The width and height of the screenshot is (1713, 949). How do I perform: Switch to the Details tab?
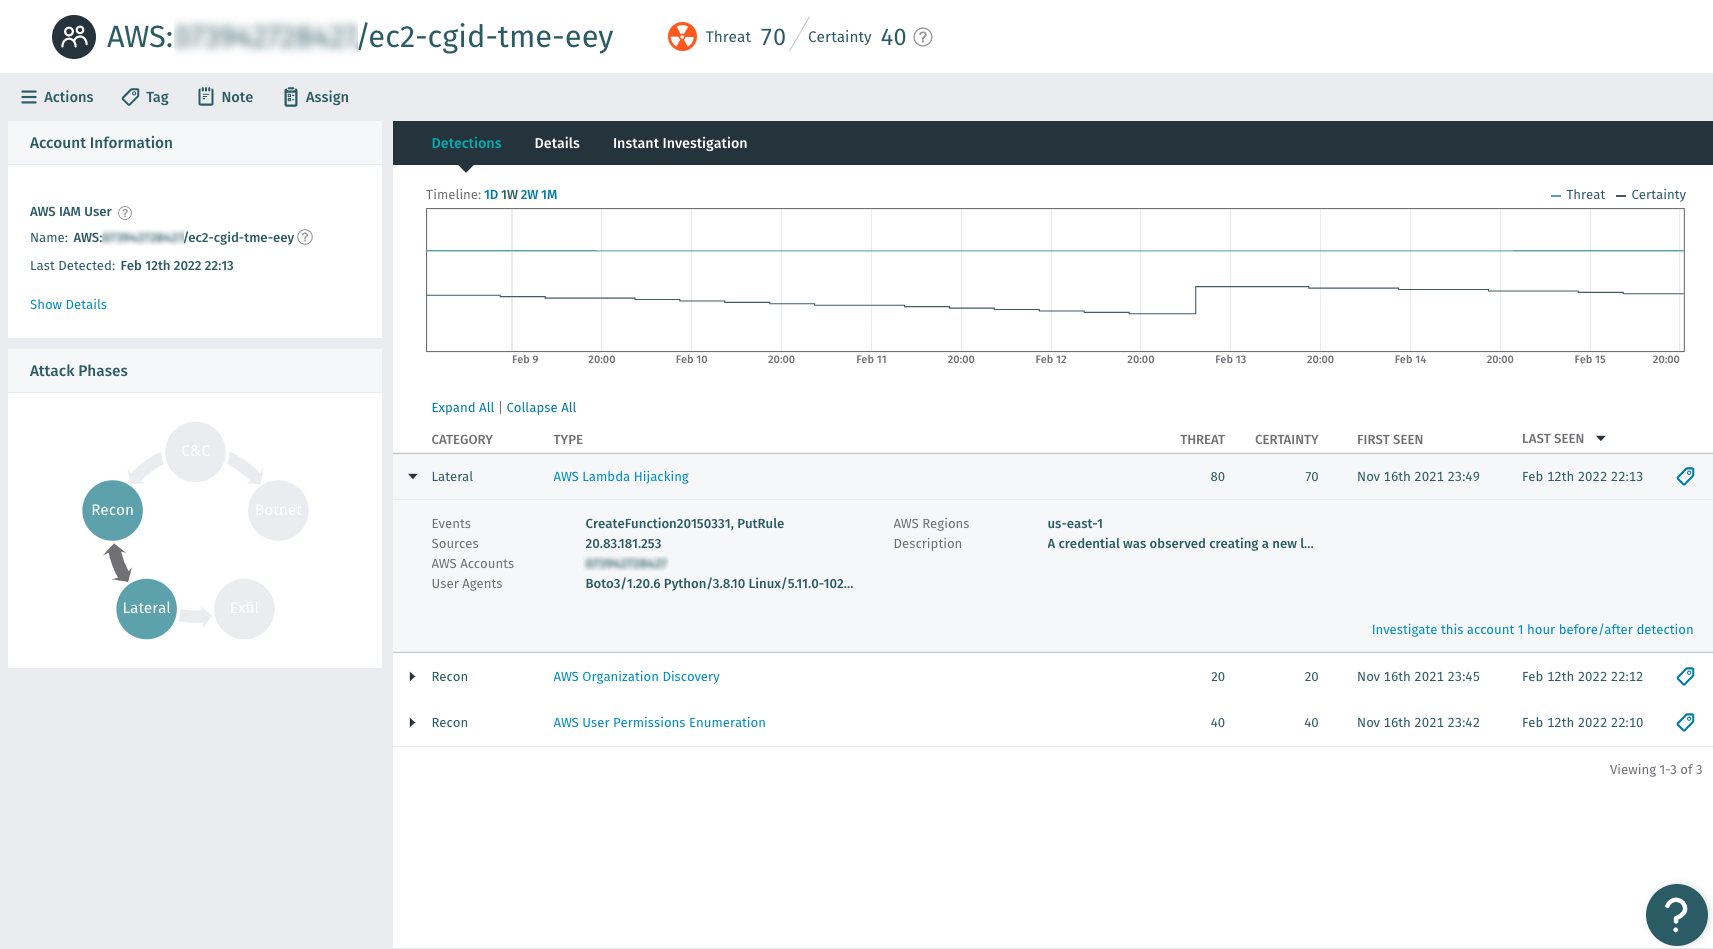557,143
